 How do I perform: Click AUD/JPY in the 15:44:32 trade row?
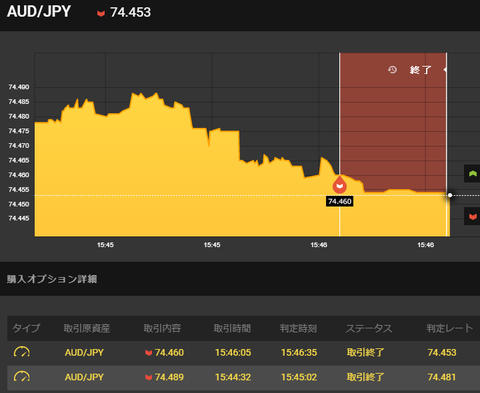[84, 377]
